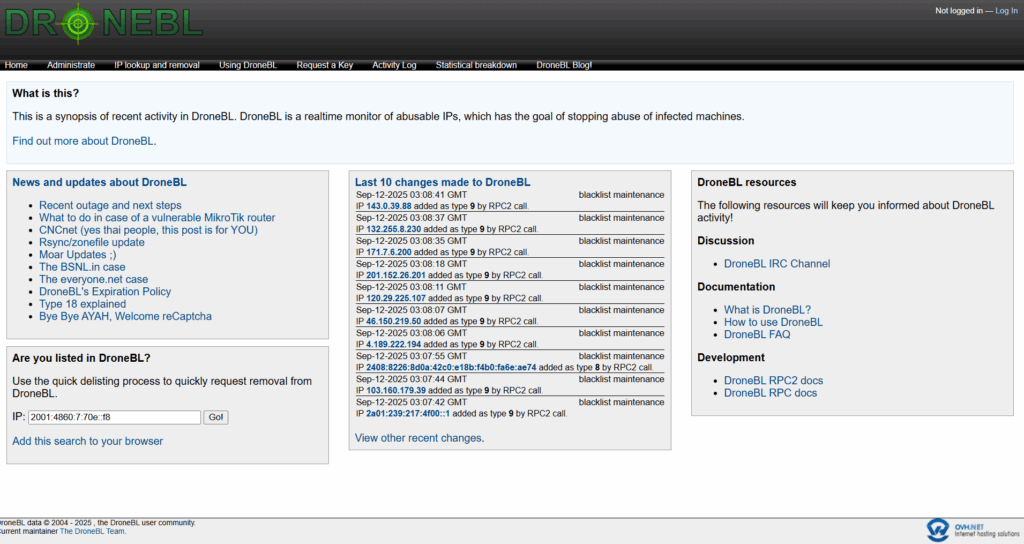Open News and updates about DroneBL heading link

click(99, 182)
